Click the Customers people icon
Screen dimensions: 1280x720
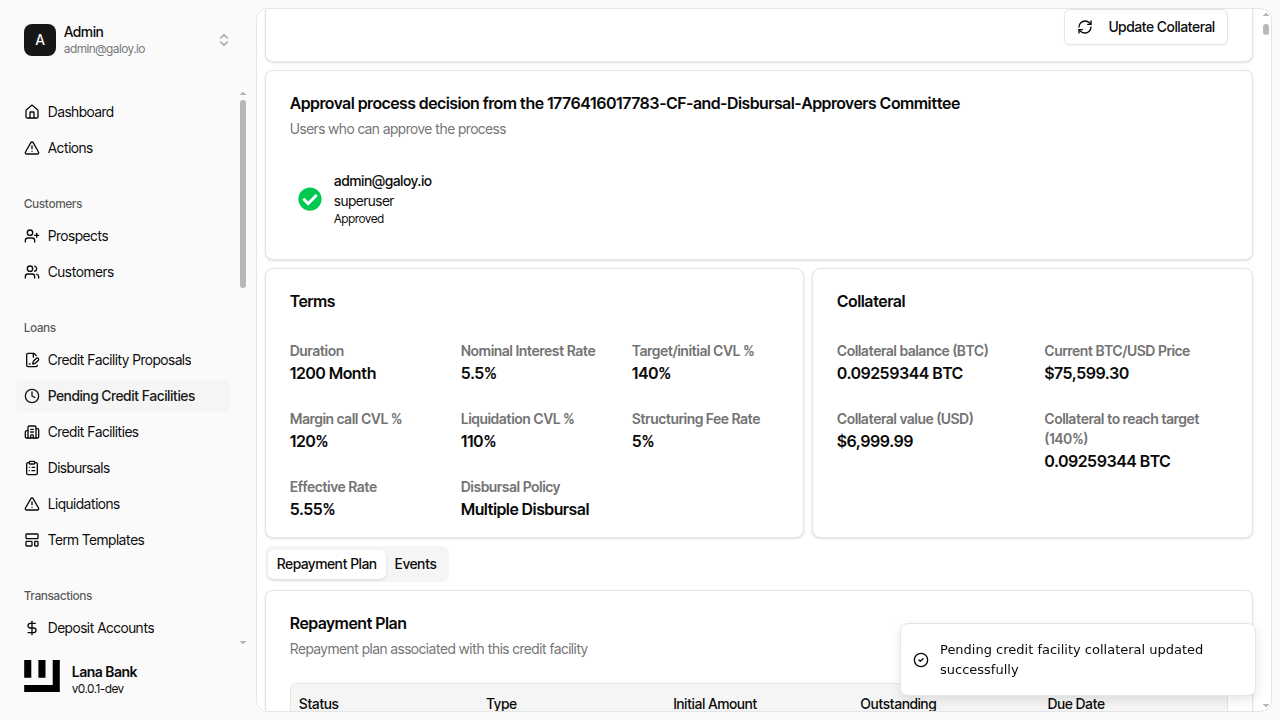point(32,272)
